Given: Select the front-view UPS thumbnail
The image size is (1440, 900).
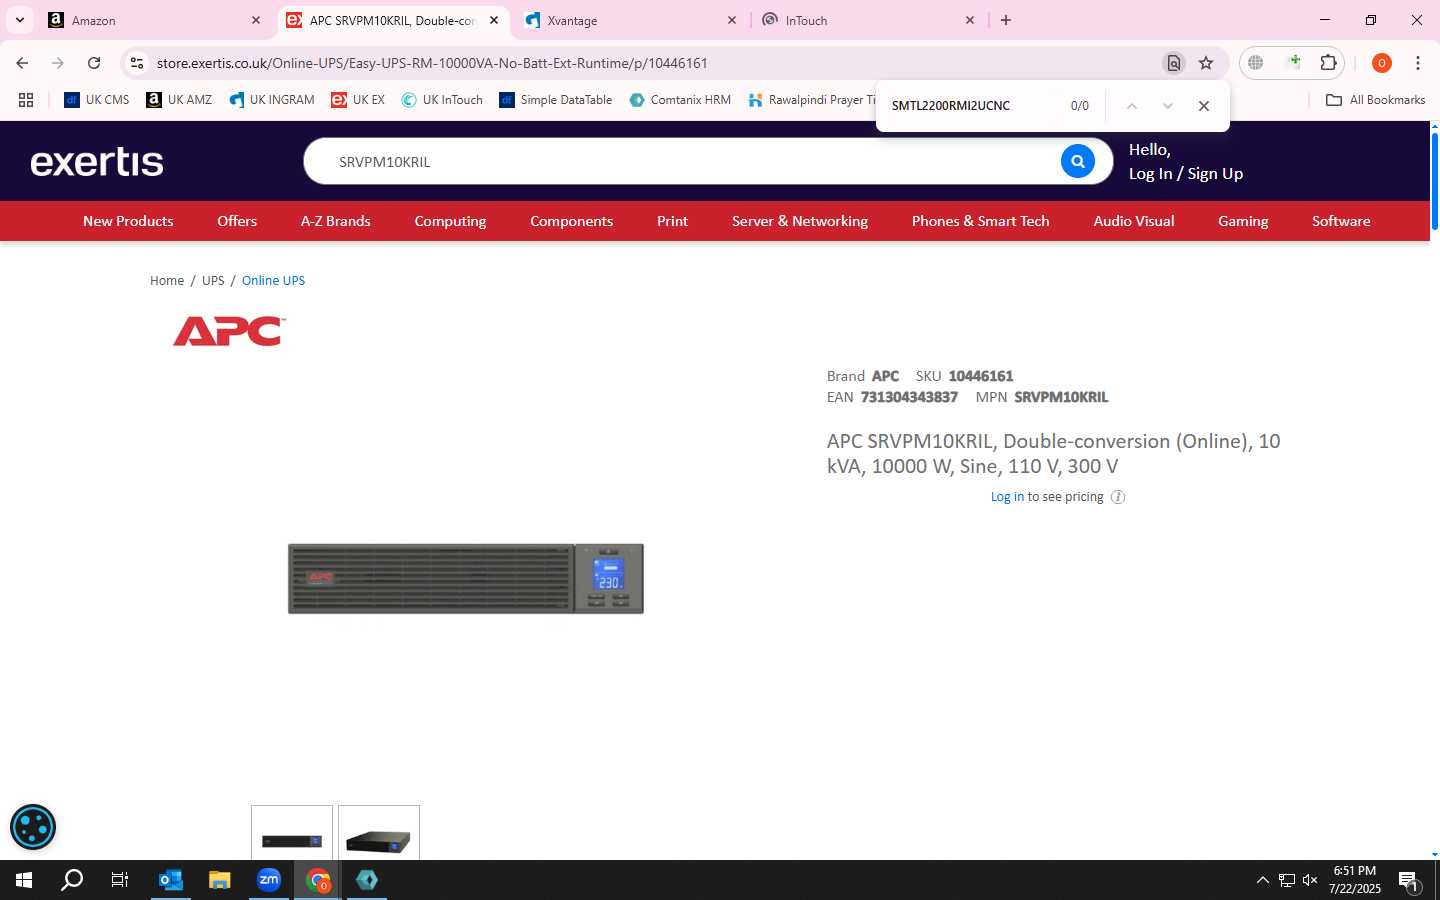Looking at the screenshot, I should (x=292, y=832).
